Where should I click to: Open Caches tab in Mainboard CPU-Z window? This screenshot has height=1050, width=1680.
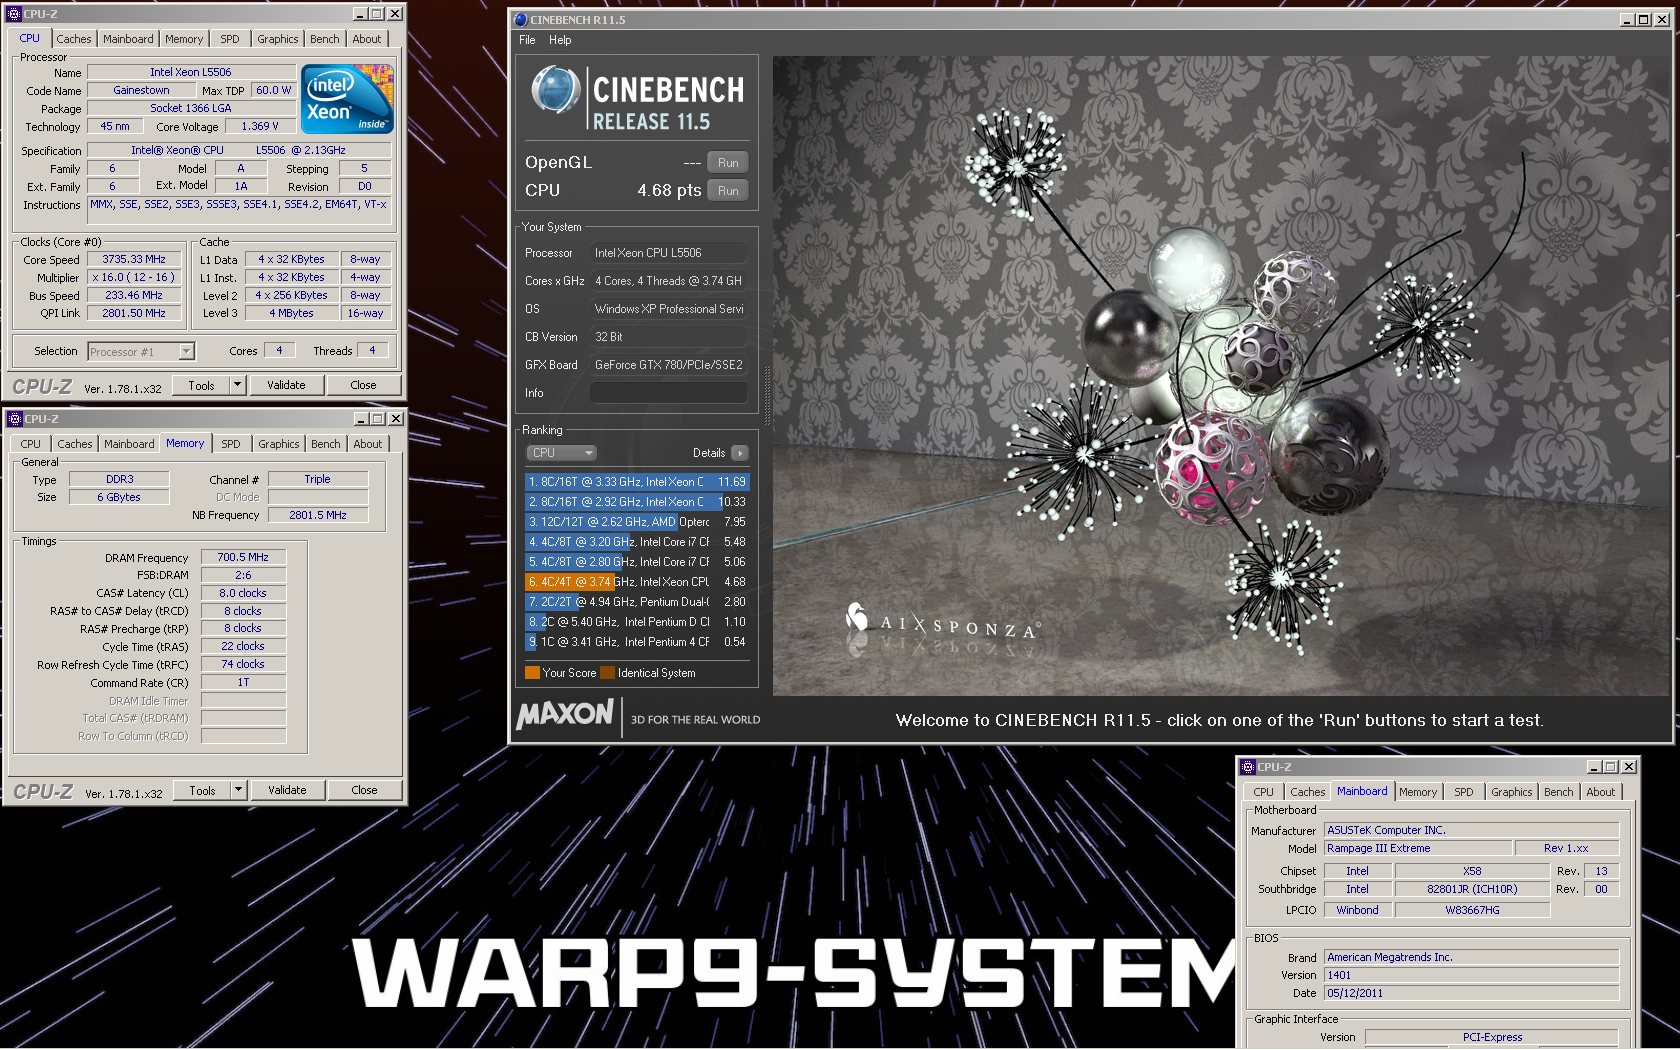point(1308,792)
